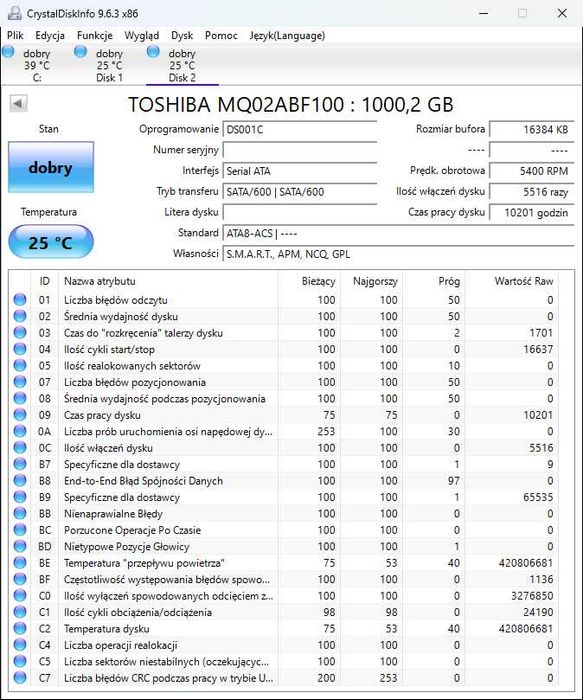Click status icon for attribute 09 row
The width and height of the screenshot is (583, 700).
[x=20, y=415]
